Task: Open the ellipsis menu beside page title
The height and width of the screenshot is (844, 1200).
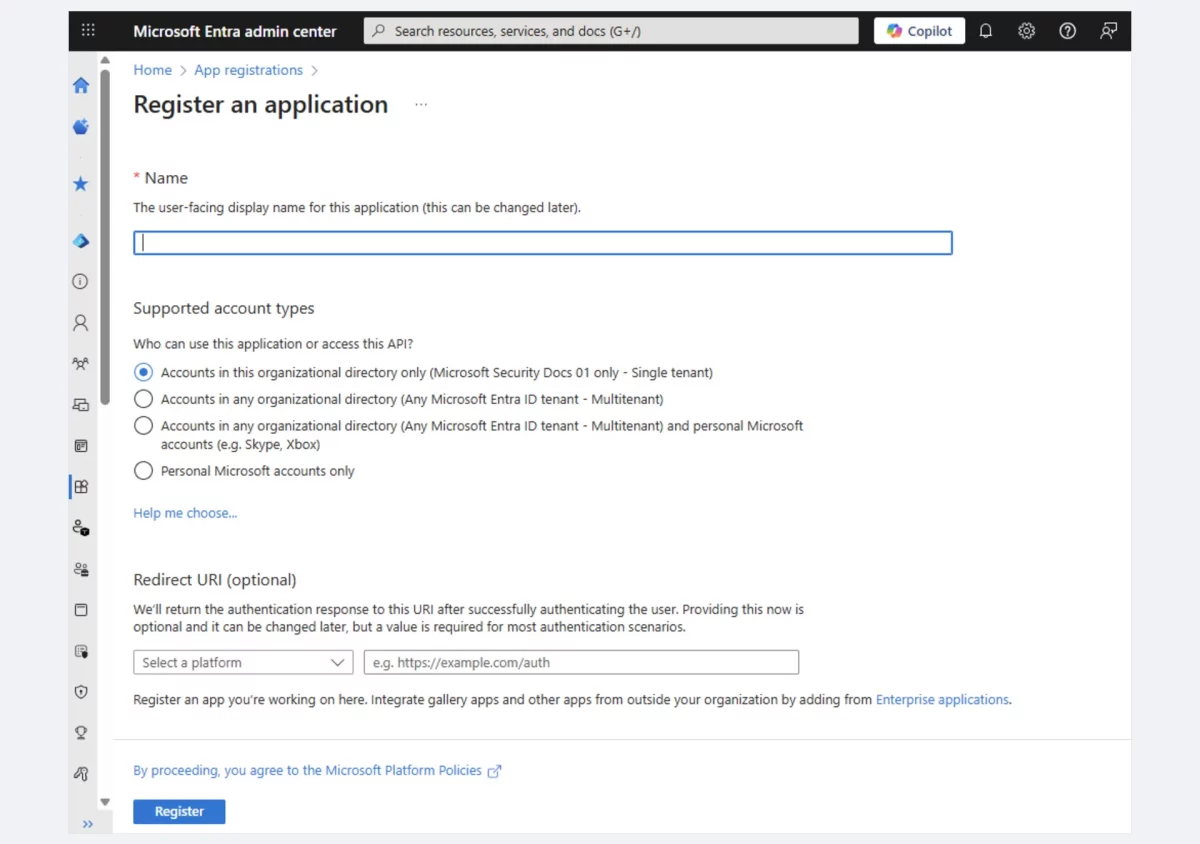Action: pos(421,105)
